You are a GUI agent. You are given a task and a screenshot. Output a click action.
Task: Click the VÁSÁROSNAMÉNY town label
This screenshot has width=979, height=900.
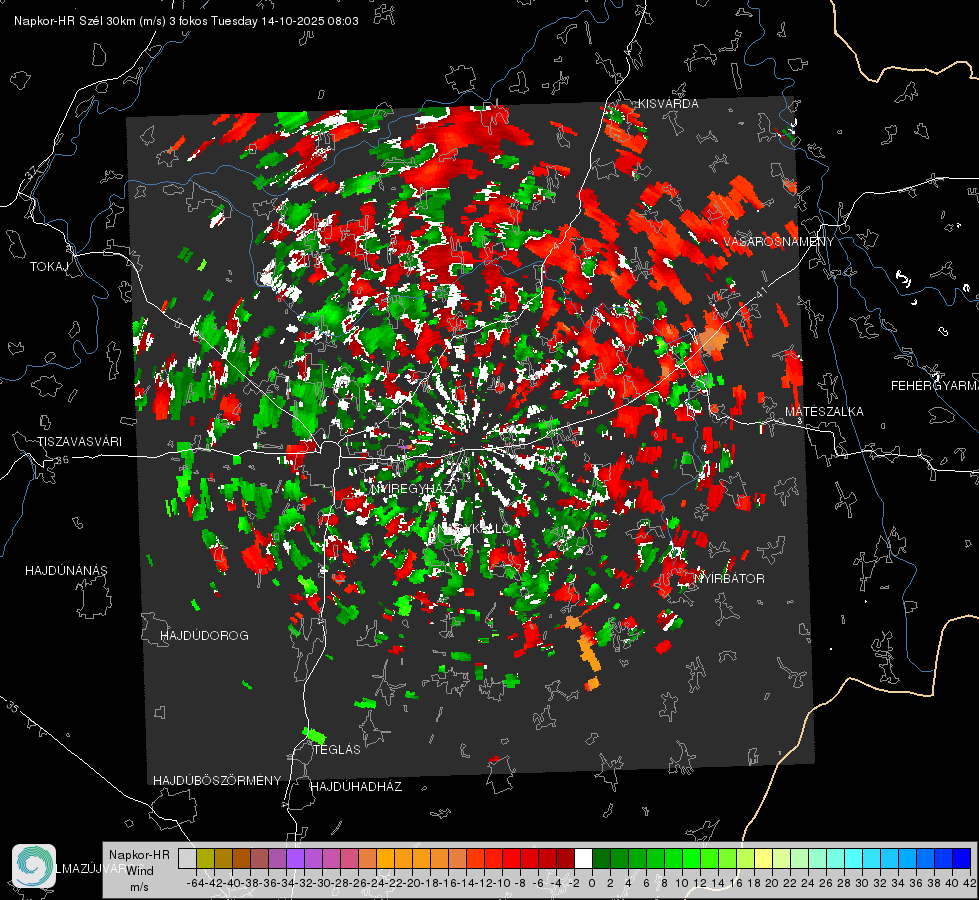[x=779, y=242]
